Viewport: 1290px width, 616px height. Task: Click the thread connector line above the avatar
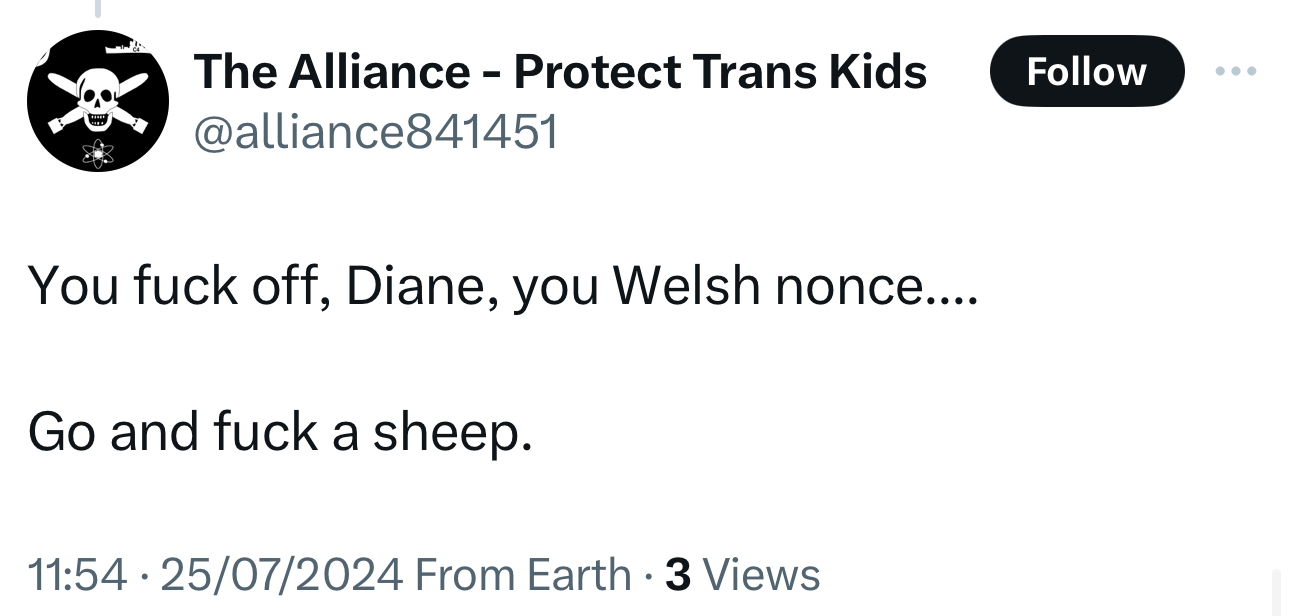click(x=97, y=9)
